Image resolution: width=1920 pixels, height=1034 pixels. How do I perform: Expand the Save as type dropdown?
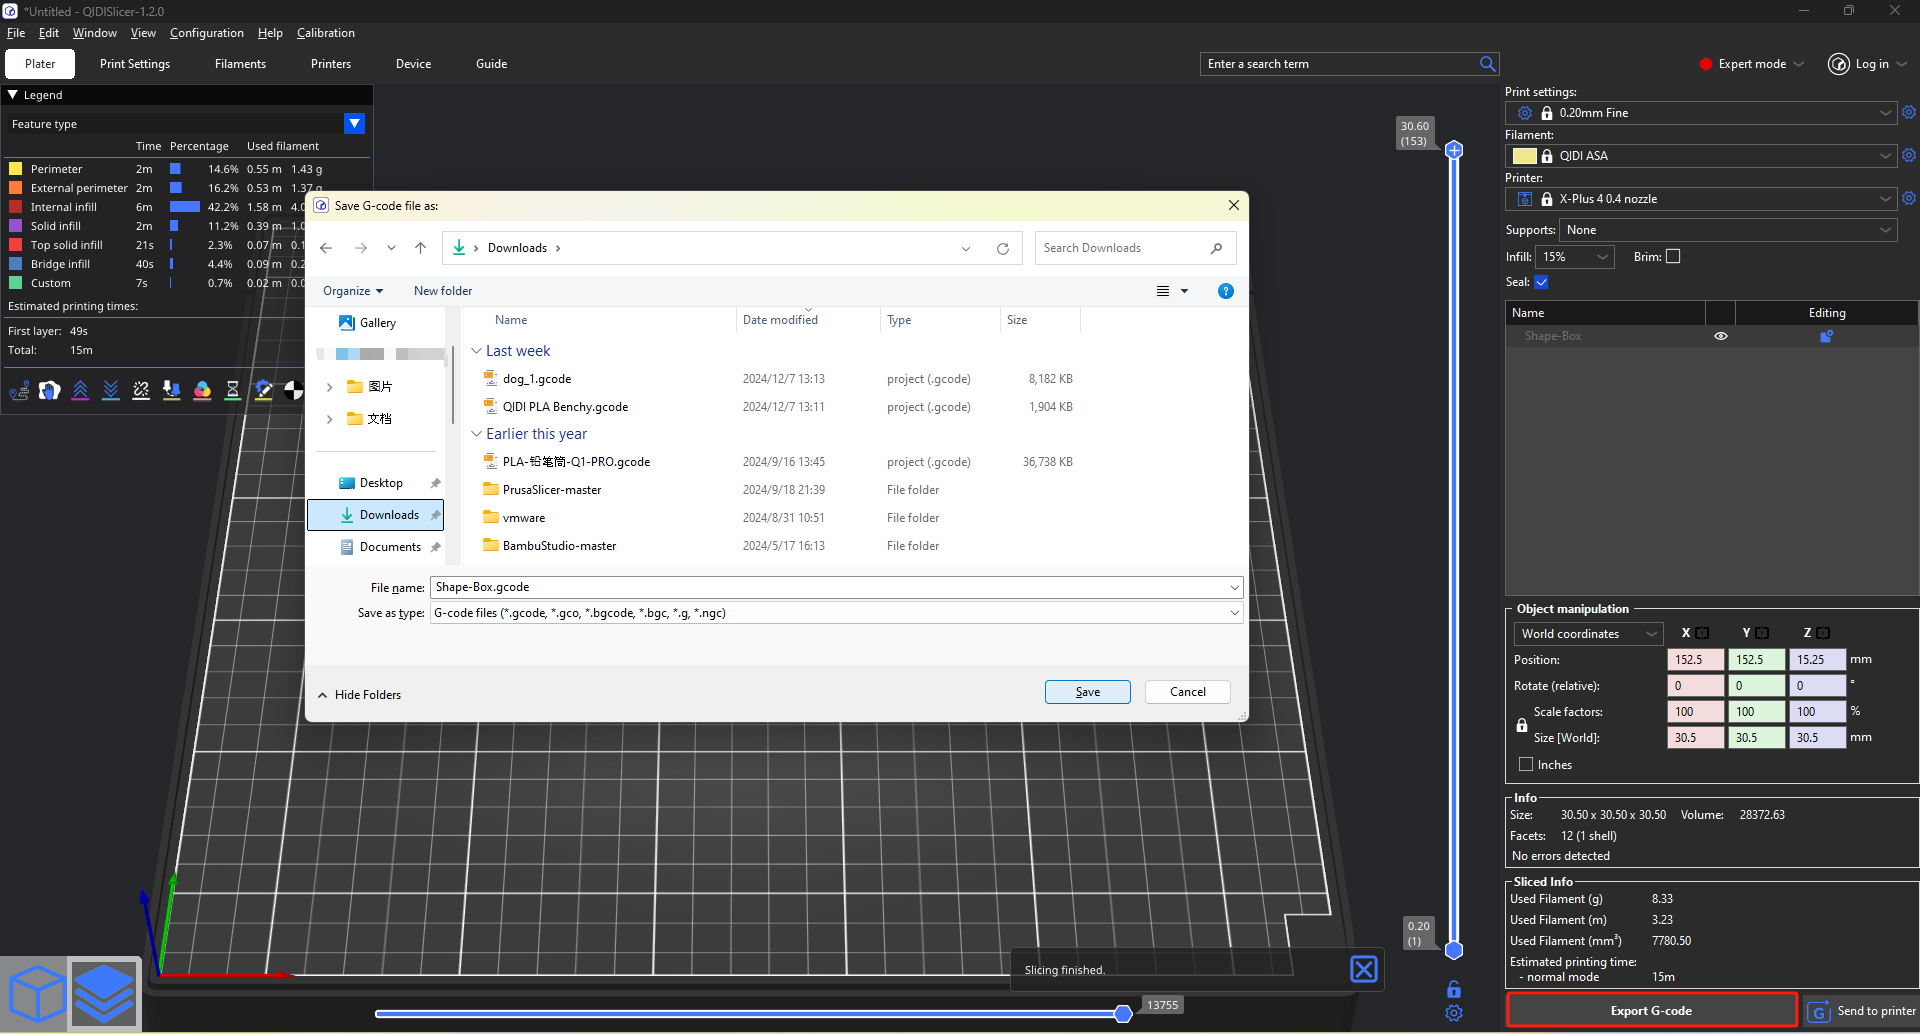click(x=1234, y=613)
